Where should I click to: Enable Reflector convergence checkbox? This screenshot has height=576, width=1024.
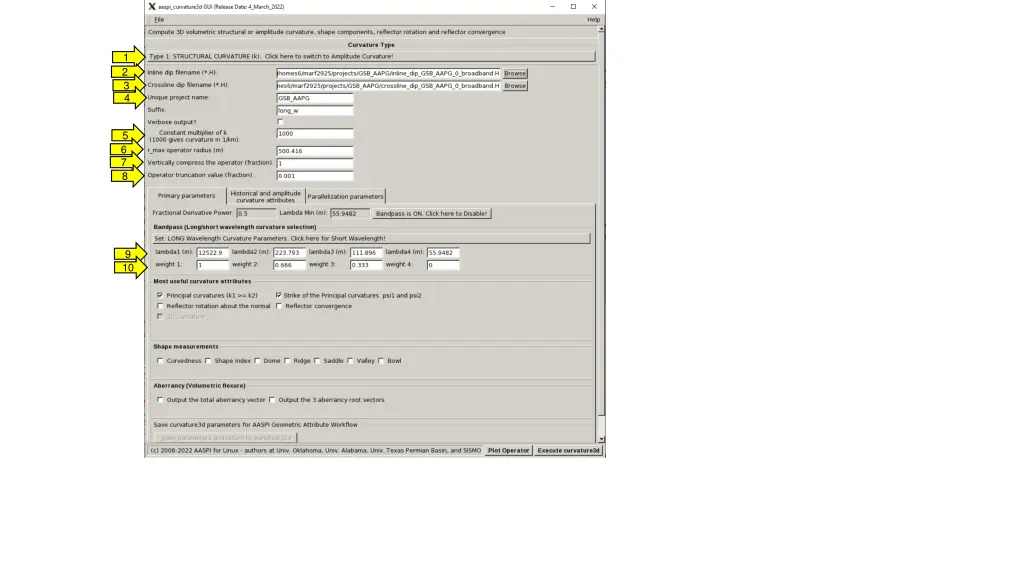click(x=279, y=306)
